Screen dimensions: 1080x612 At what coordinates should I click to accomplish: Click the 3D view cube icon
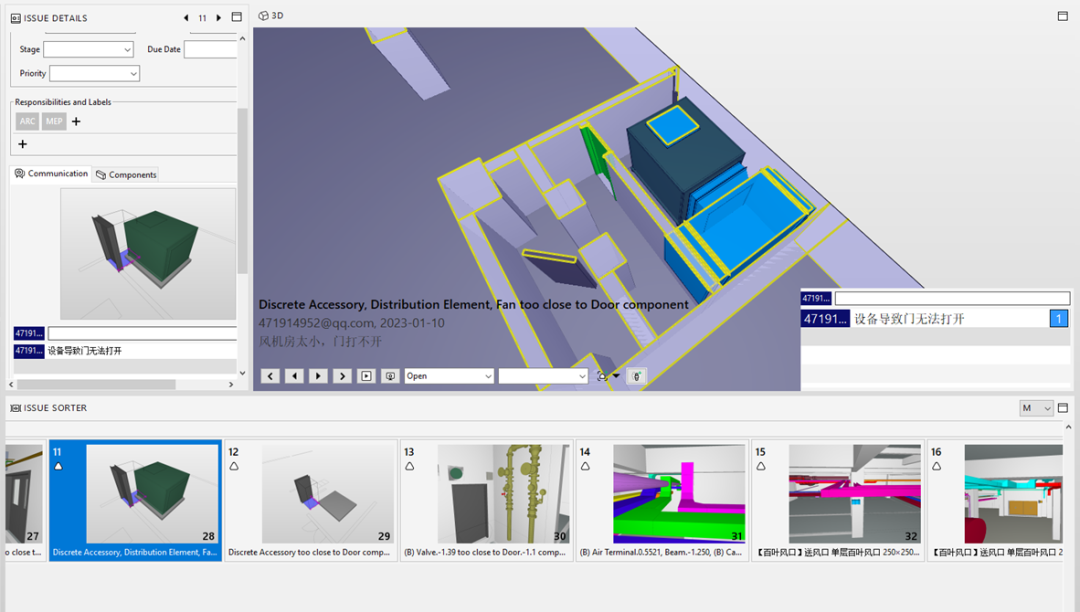tap(263, 15)
